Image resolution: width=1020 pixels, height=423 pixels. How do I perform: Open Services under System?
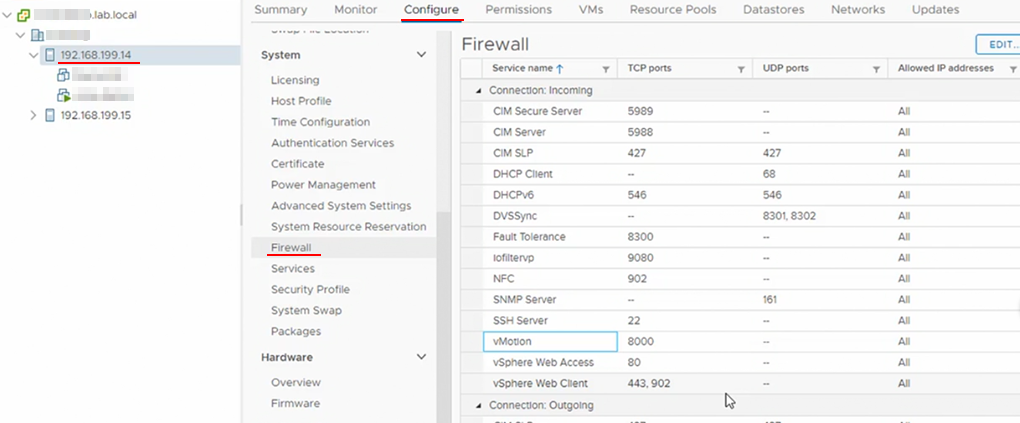[x=293, y=268]
